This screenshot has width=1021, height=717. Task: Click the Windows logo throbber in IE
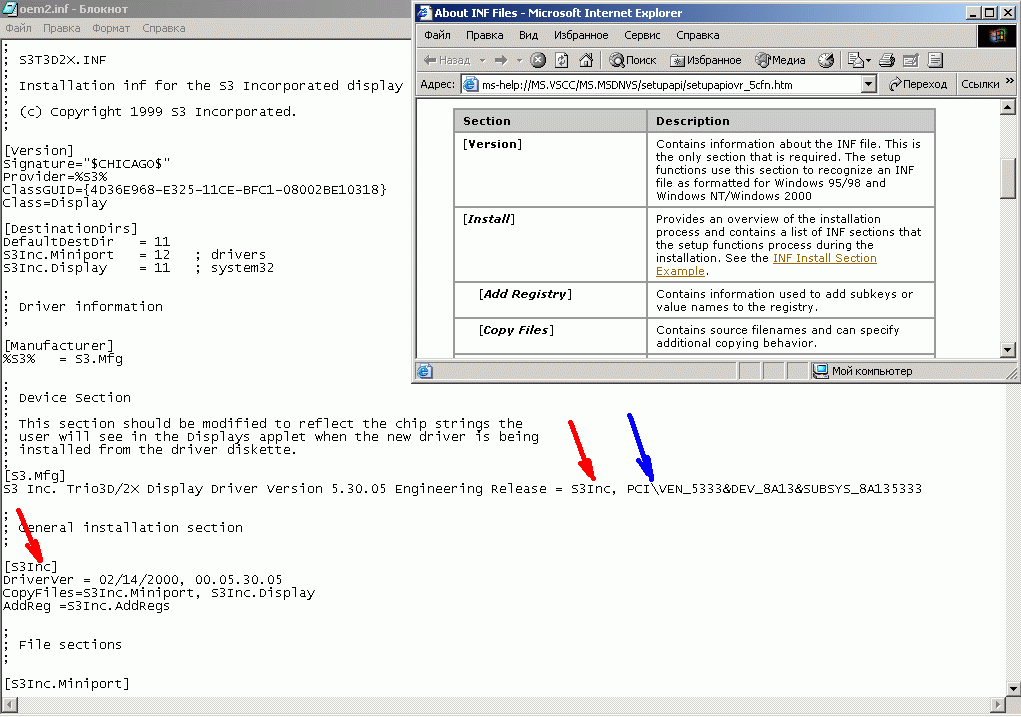997,36
